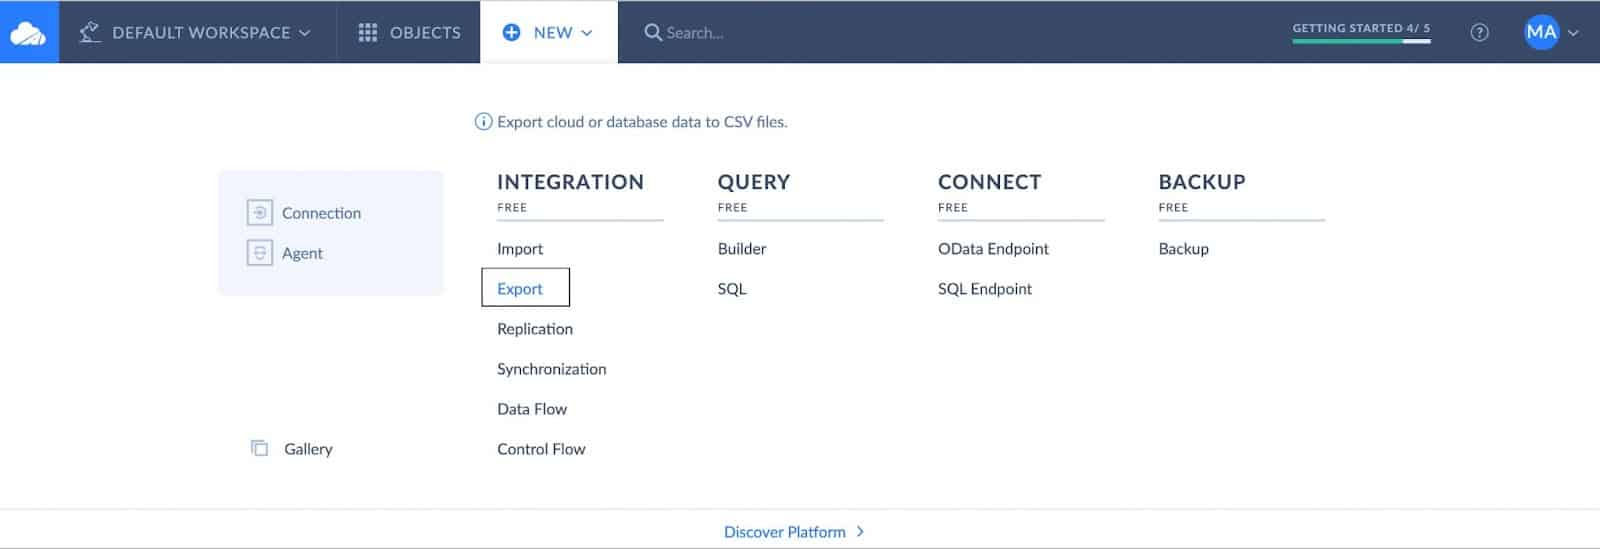Select SQL Endpoint under Connect
This screenshot has width=1600, height=549.
pyautogui.click(x=985, y=289)
